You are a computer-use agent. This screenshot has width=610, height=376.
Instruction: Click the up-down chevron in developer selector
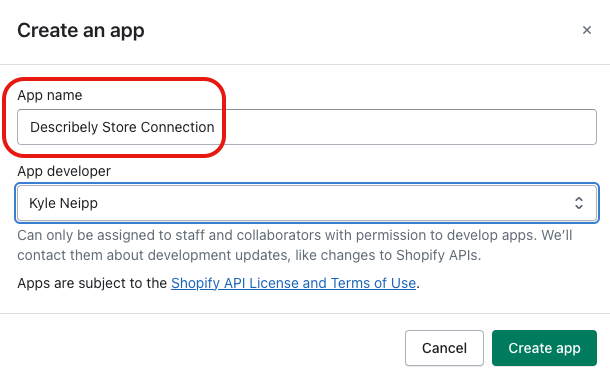point(579,203)
